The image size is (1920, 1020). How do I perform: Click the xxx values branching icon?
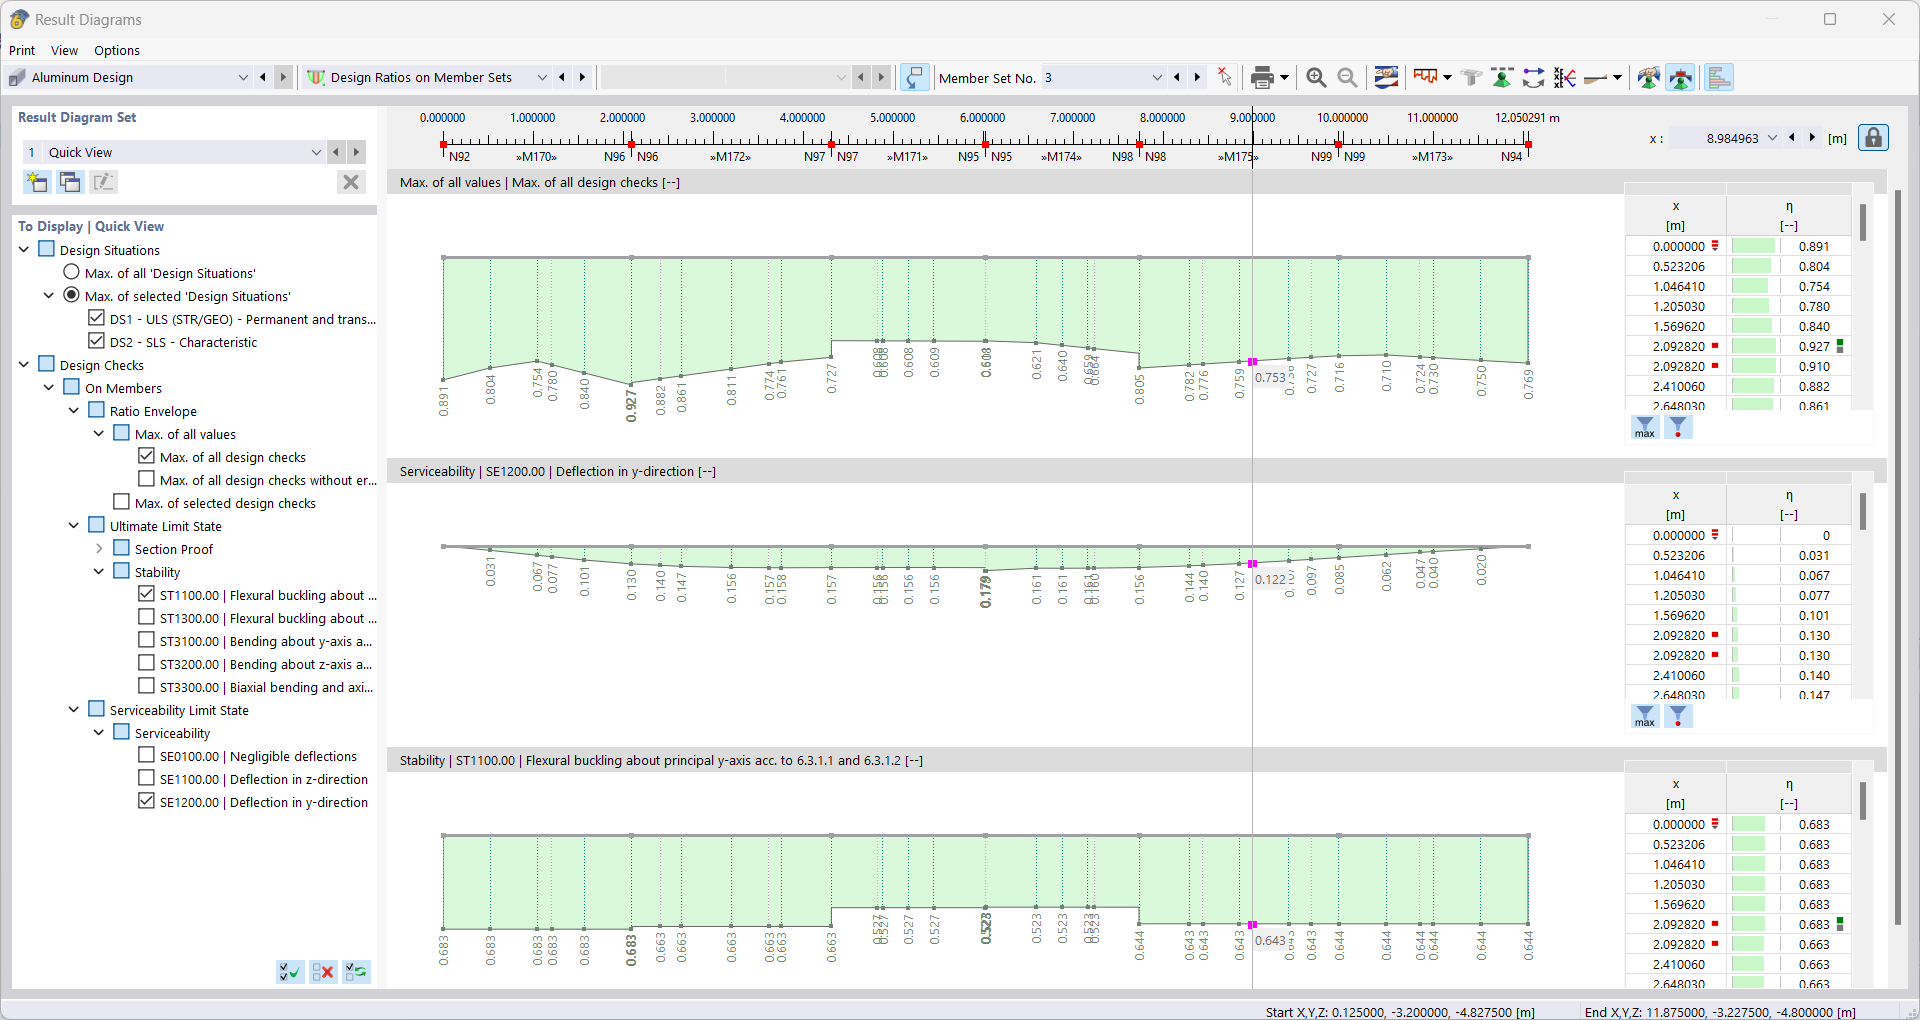(x=1565, y=77)
